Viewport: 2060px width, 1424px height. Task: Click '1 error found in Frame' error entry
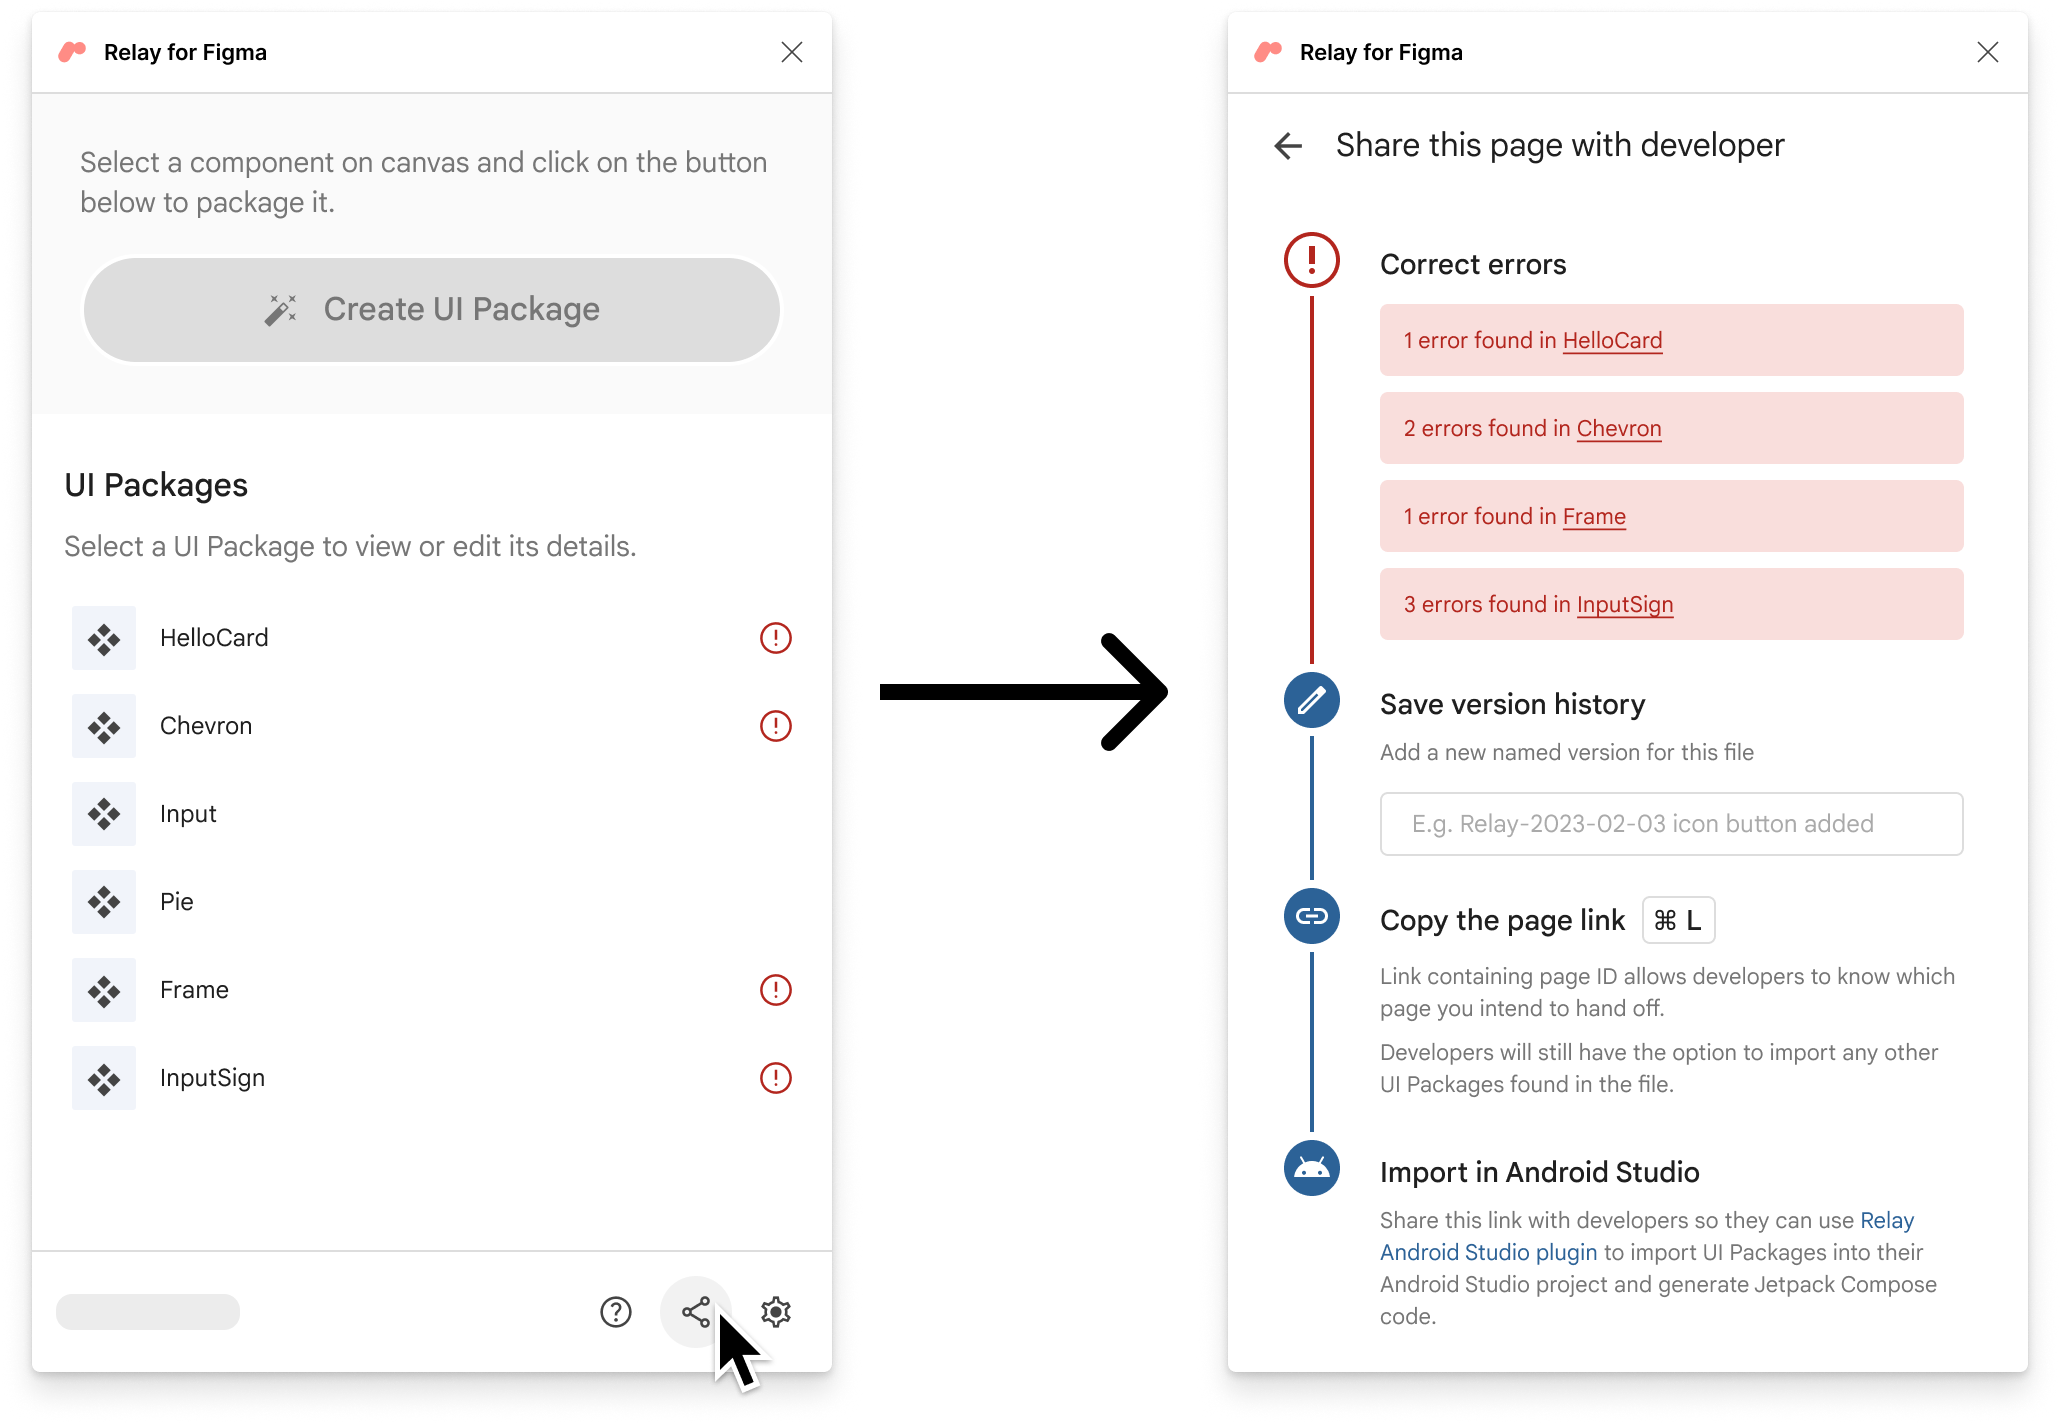point(1670,515)
